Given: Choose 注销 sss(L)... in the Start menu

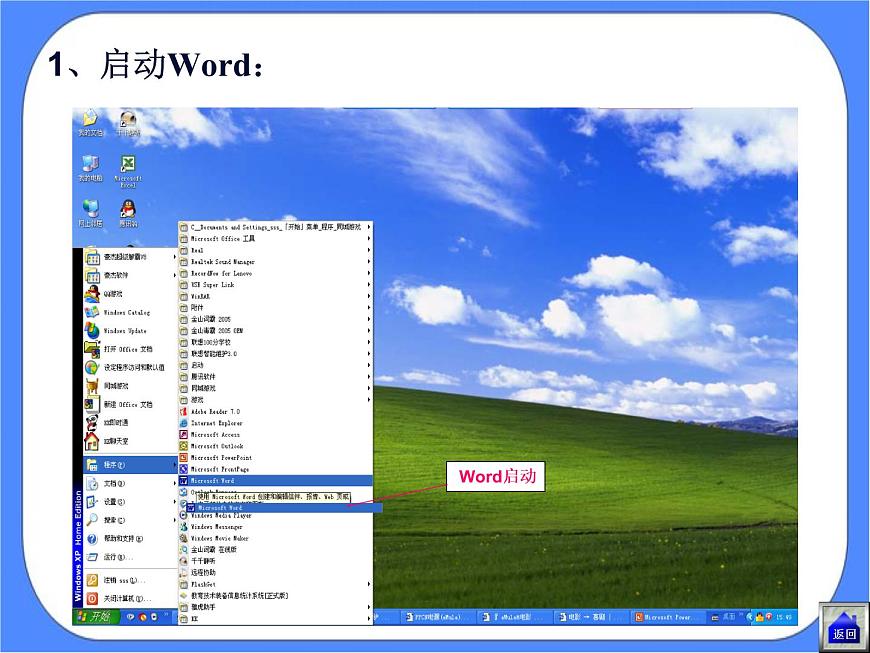Looking at the screenshot, I should coord(129,581).
